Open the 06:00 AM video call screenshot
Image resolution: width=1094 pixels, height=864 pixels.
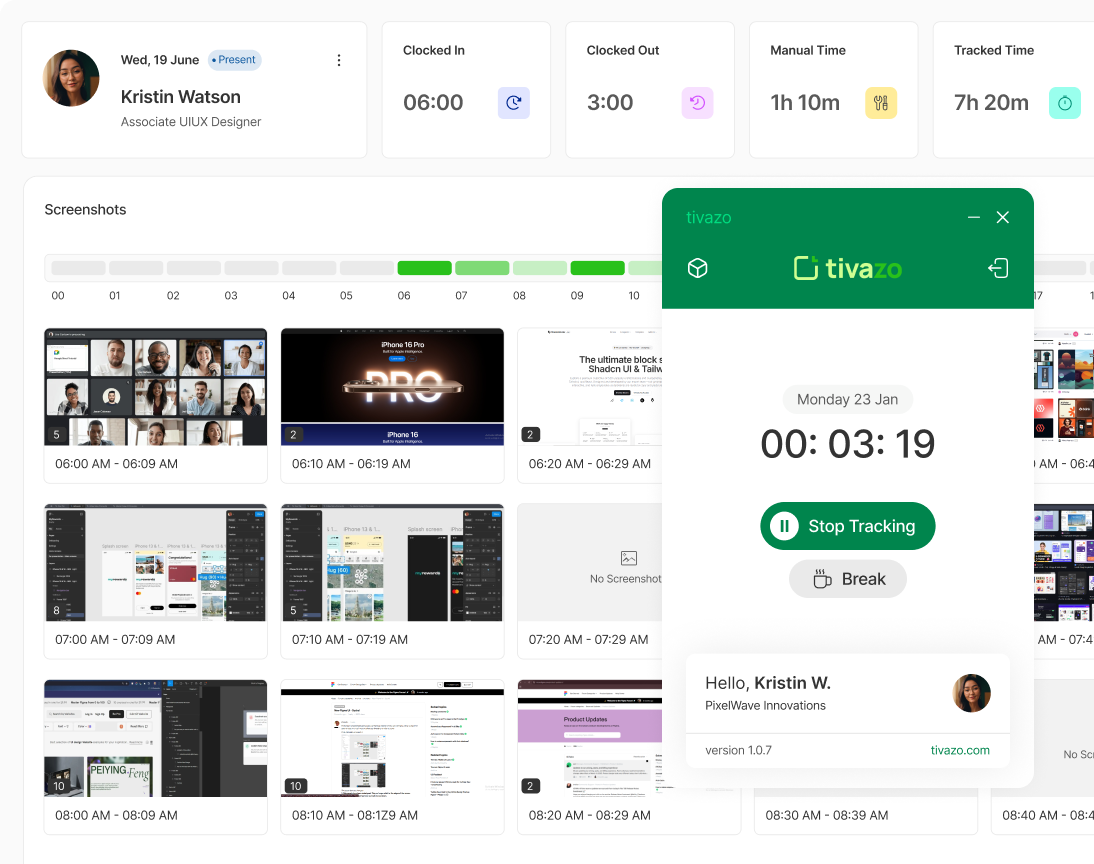pos(155,387)
